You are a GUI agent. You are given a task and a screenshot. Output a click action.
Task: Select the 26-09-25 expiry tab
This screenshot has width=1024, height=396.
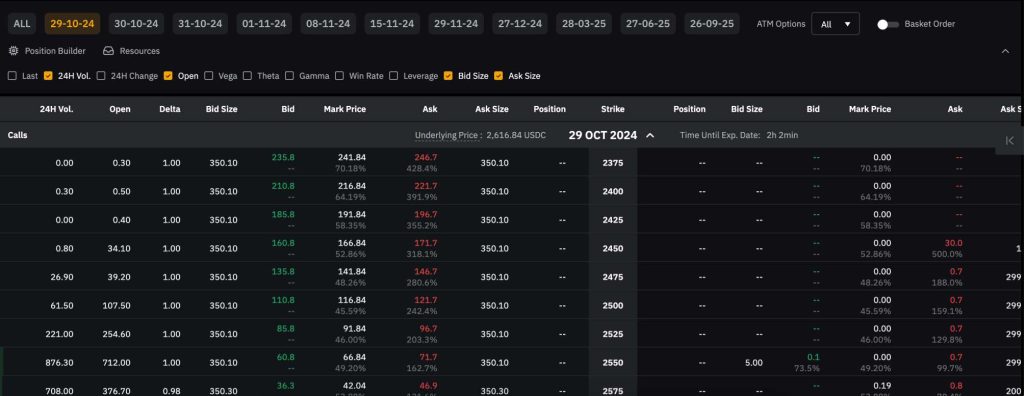tap(712, 24)
